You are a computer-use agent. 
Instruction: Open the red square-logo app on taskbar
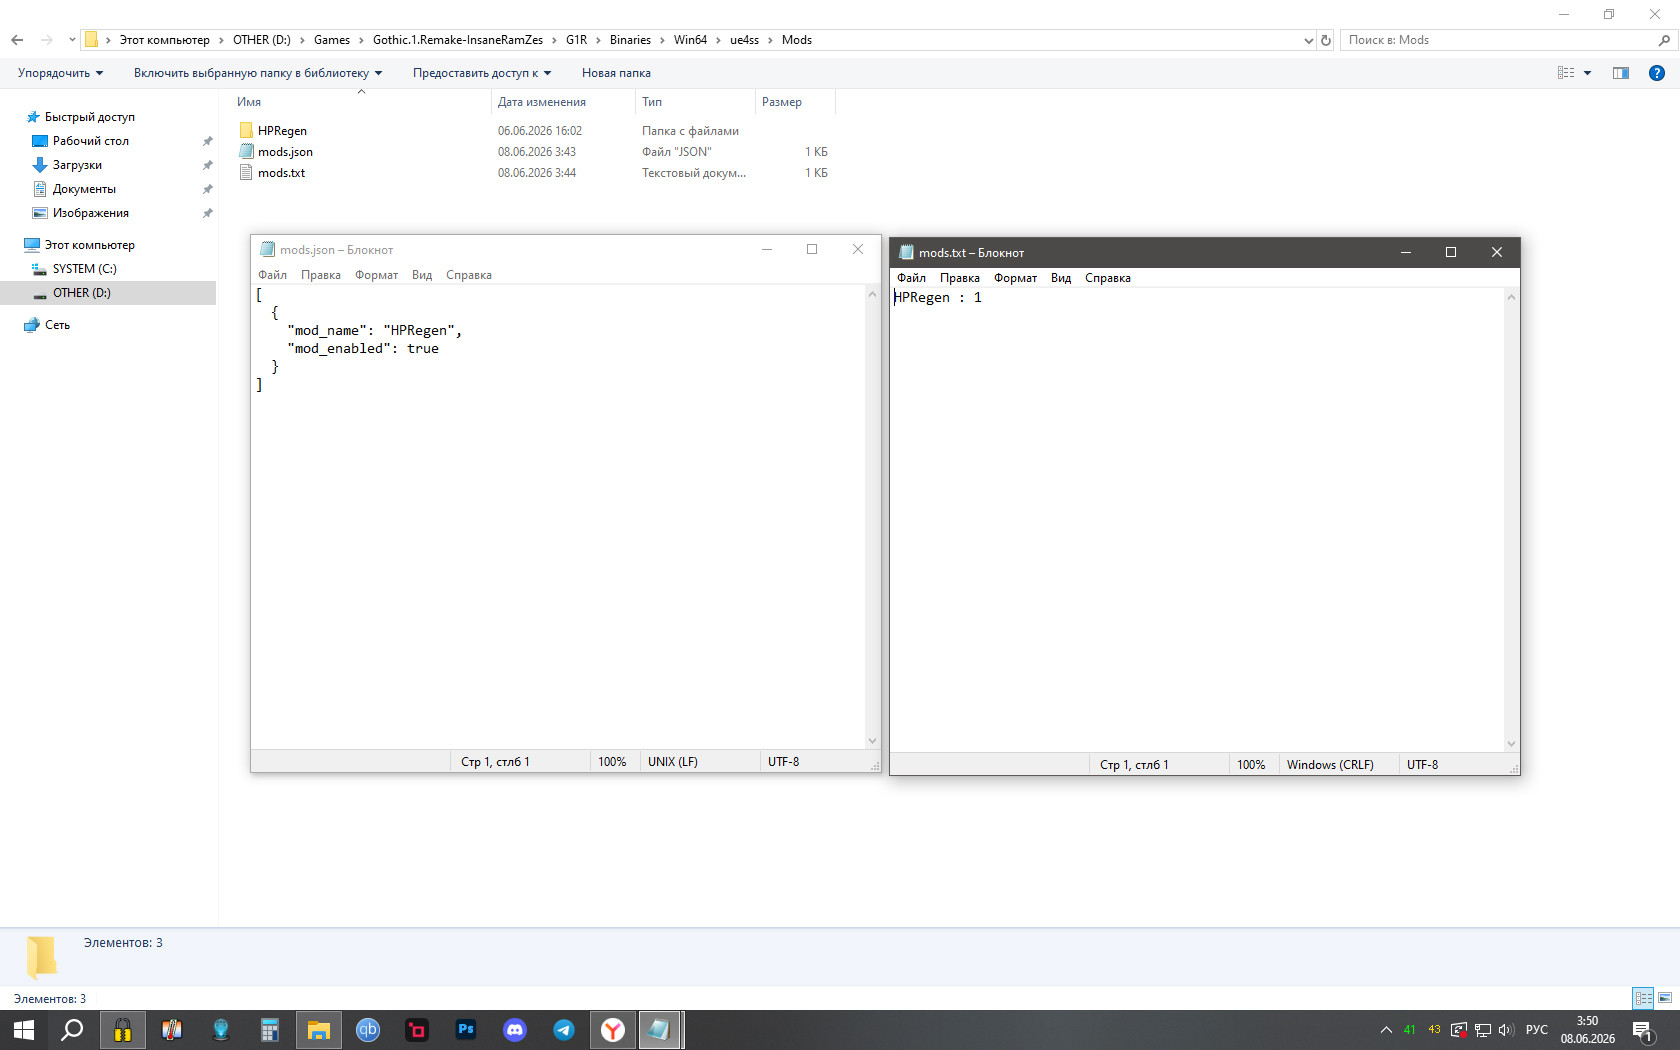pos(417,1030)
